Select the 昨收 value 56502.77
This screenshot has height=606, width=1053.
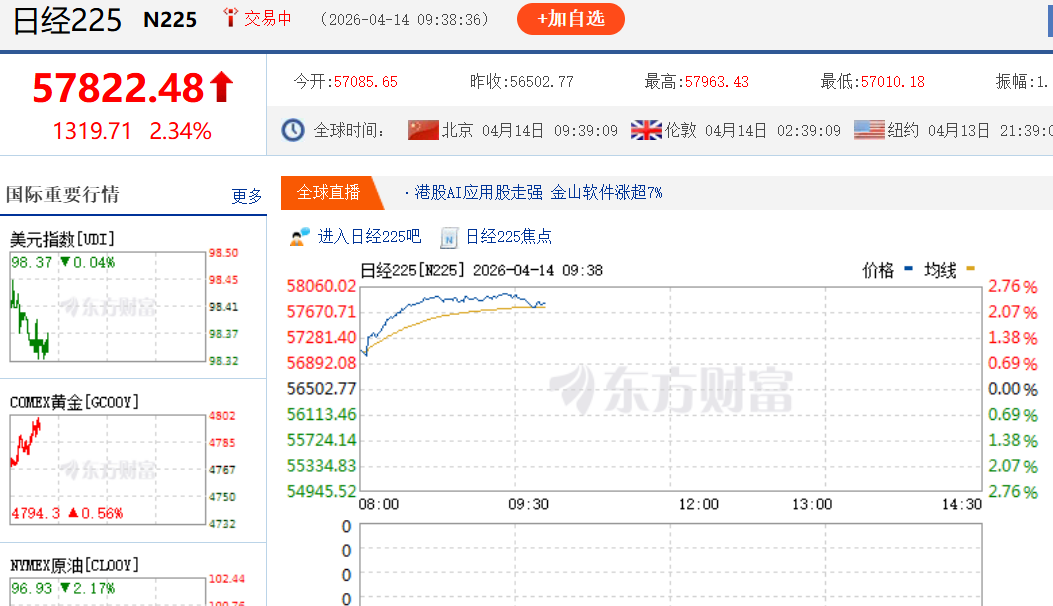542,82
